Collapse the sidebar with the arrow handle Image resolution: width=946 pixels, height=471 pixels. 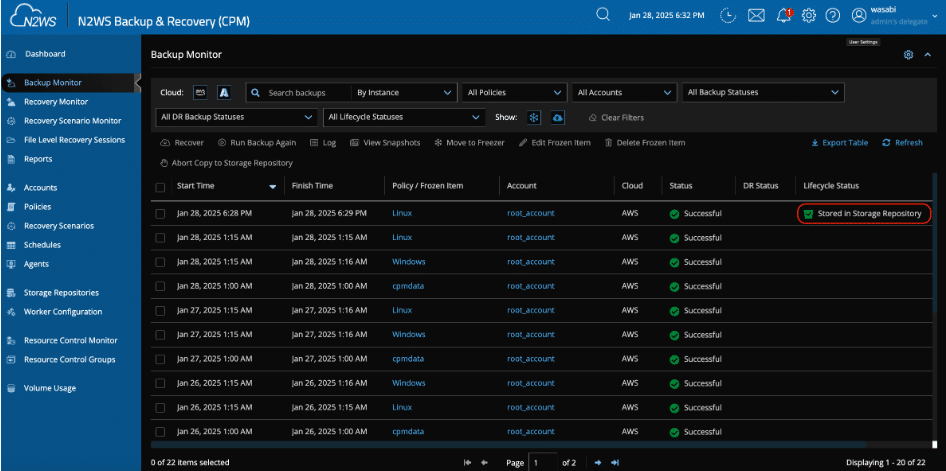(x=138, y=83)
